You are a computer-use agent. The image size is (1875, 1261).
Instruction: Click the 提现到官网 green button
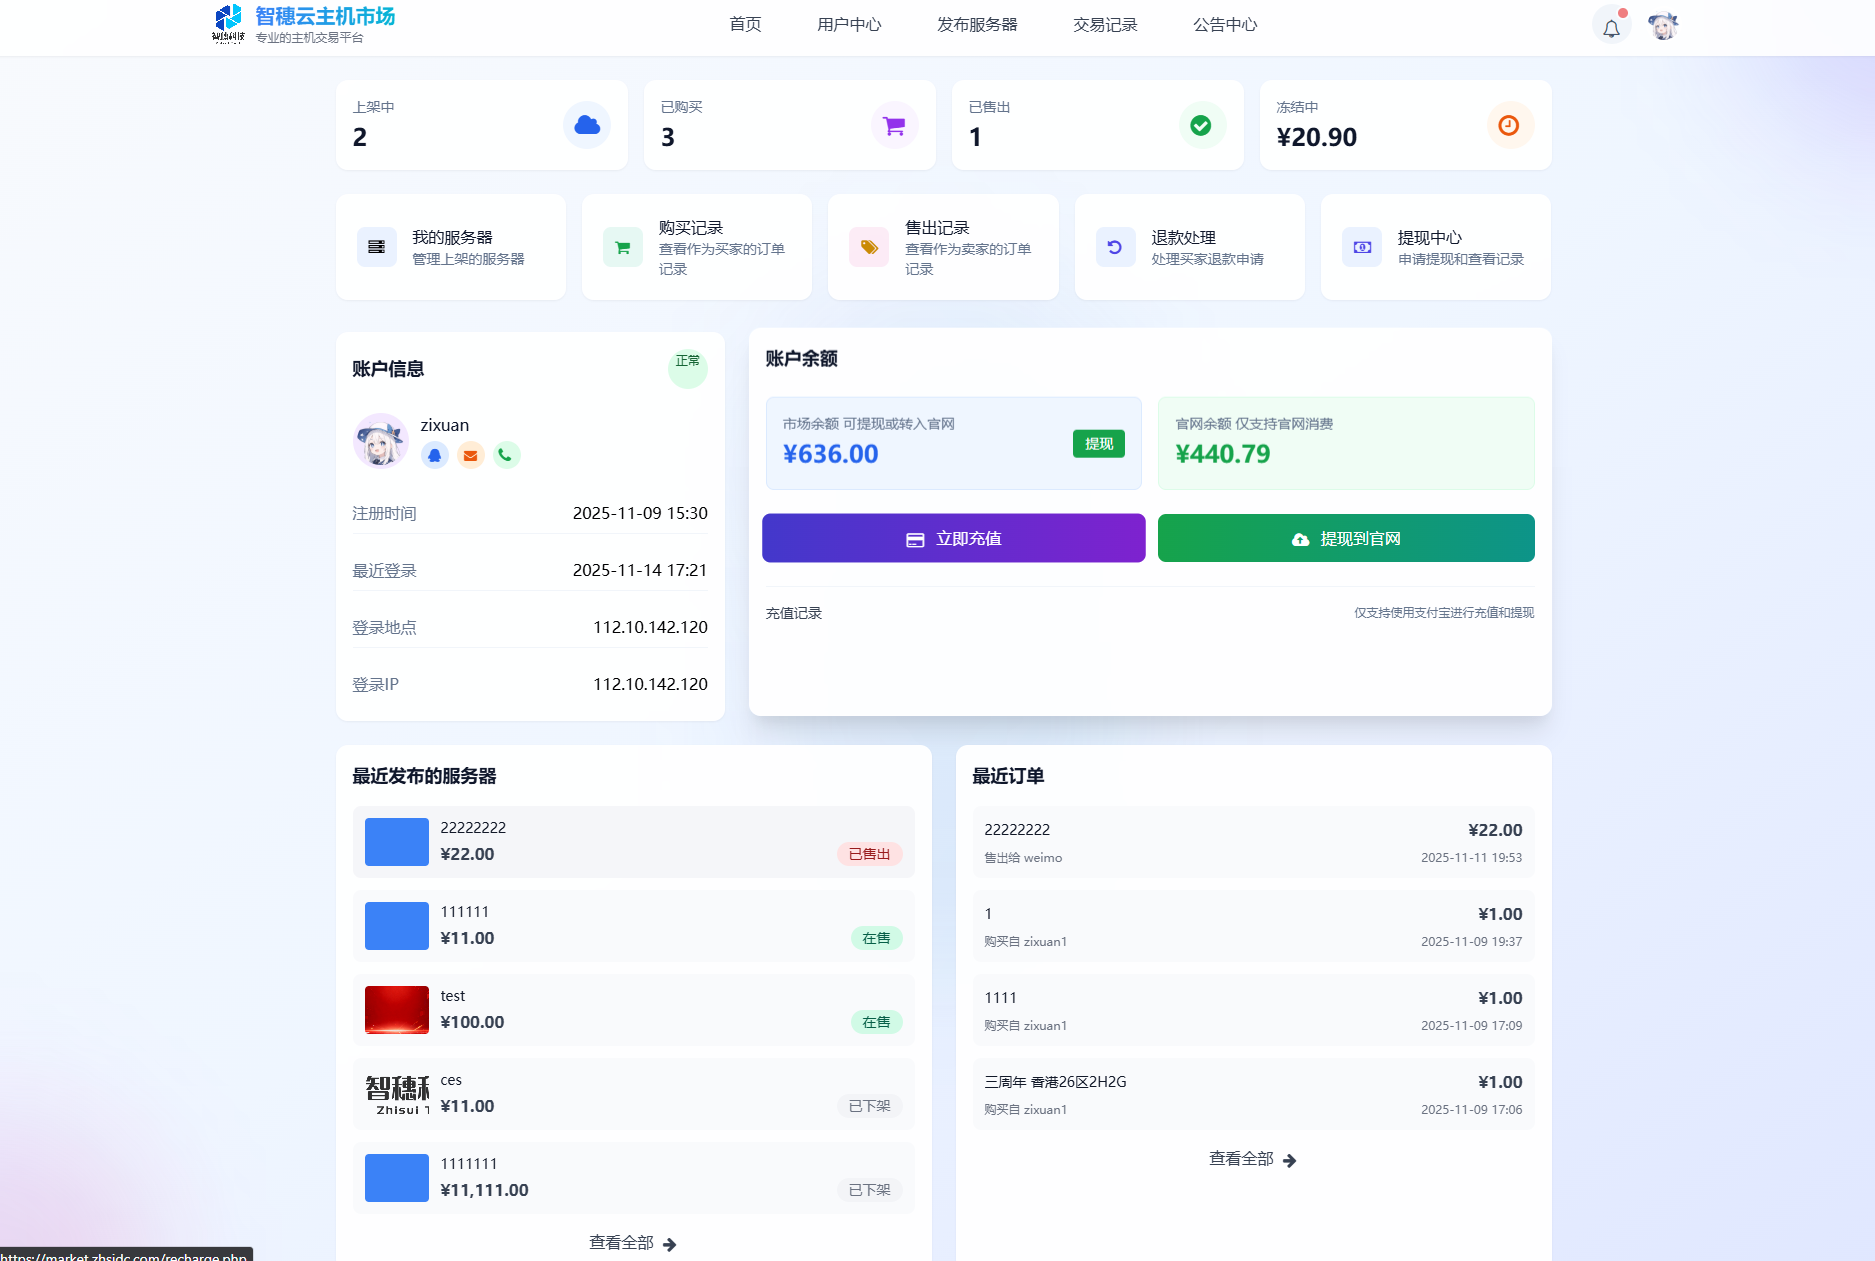pos(1346,539)
